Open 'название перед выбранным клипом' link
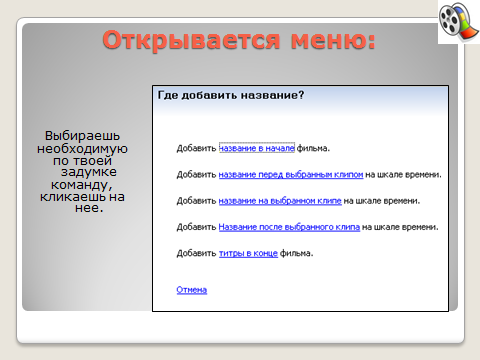The width and height of the screenshot is (480, 360). tap(291, 174)
